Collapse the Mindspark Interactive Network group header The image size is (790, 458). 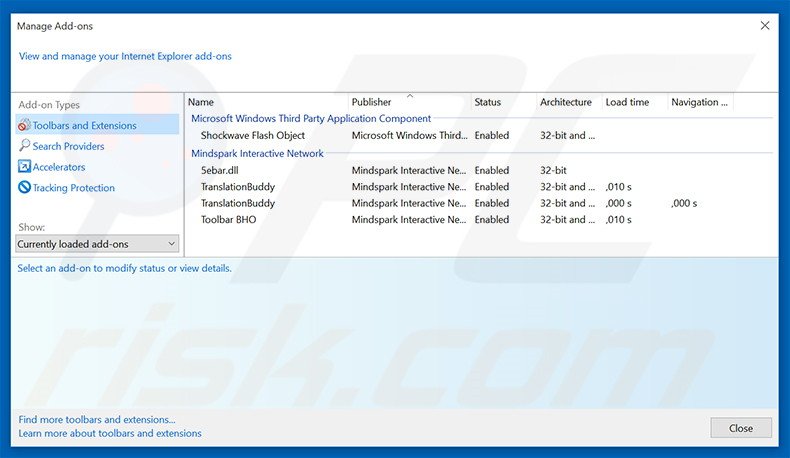(257, 153)
